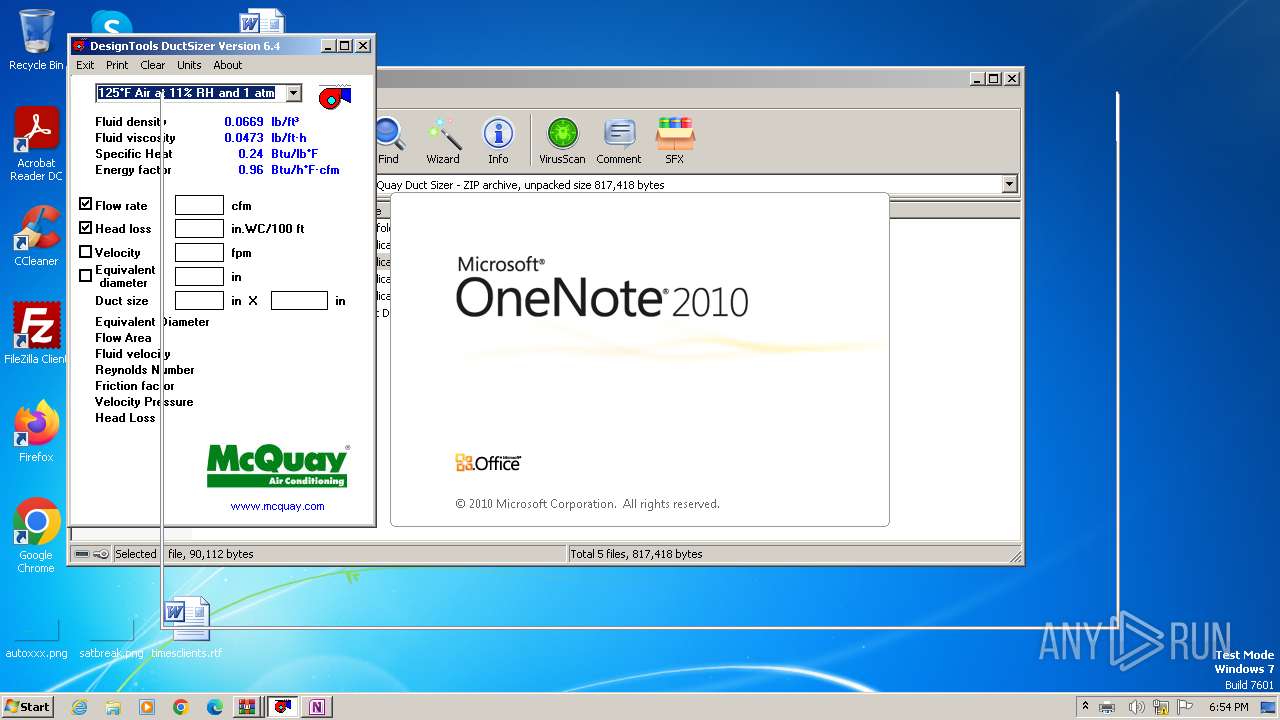Screen dimensions: 1280x720
Task: Click the volume icon in system tray
Action: [1136, 707]
